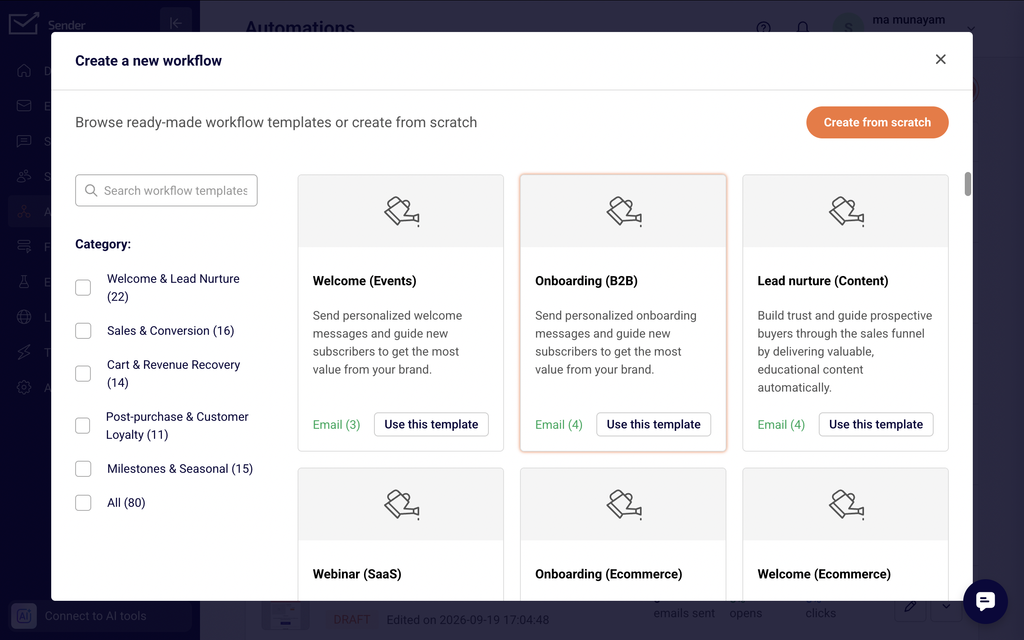Open Onboarding (Ecommerce) template title
This screenshot has height=640, width=1024.
(x=609, y=574)
